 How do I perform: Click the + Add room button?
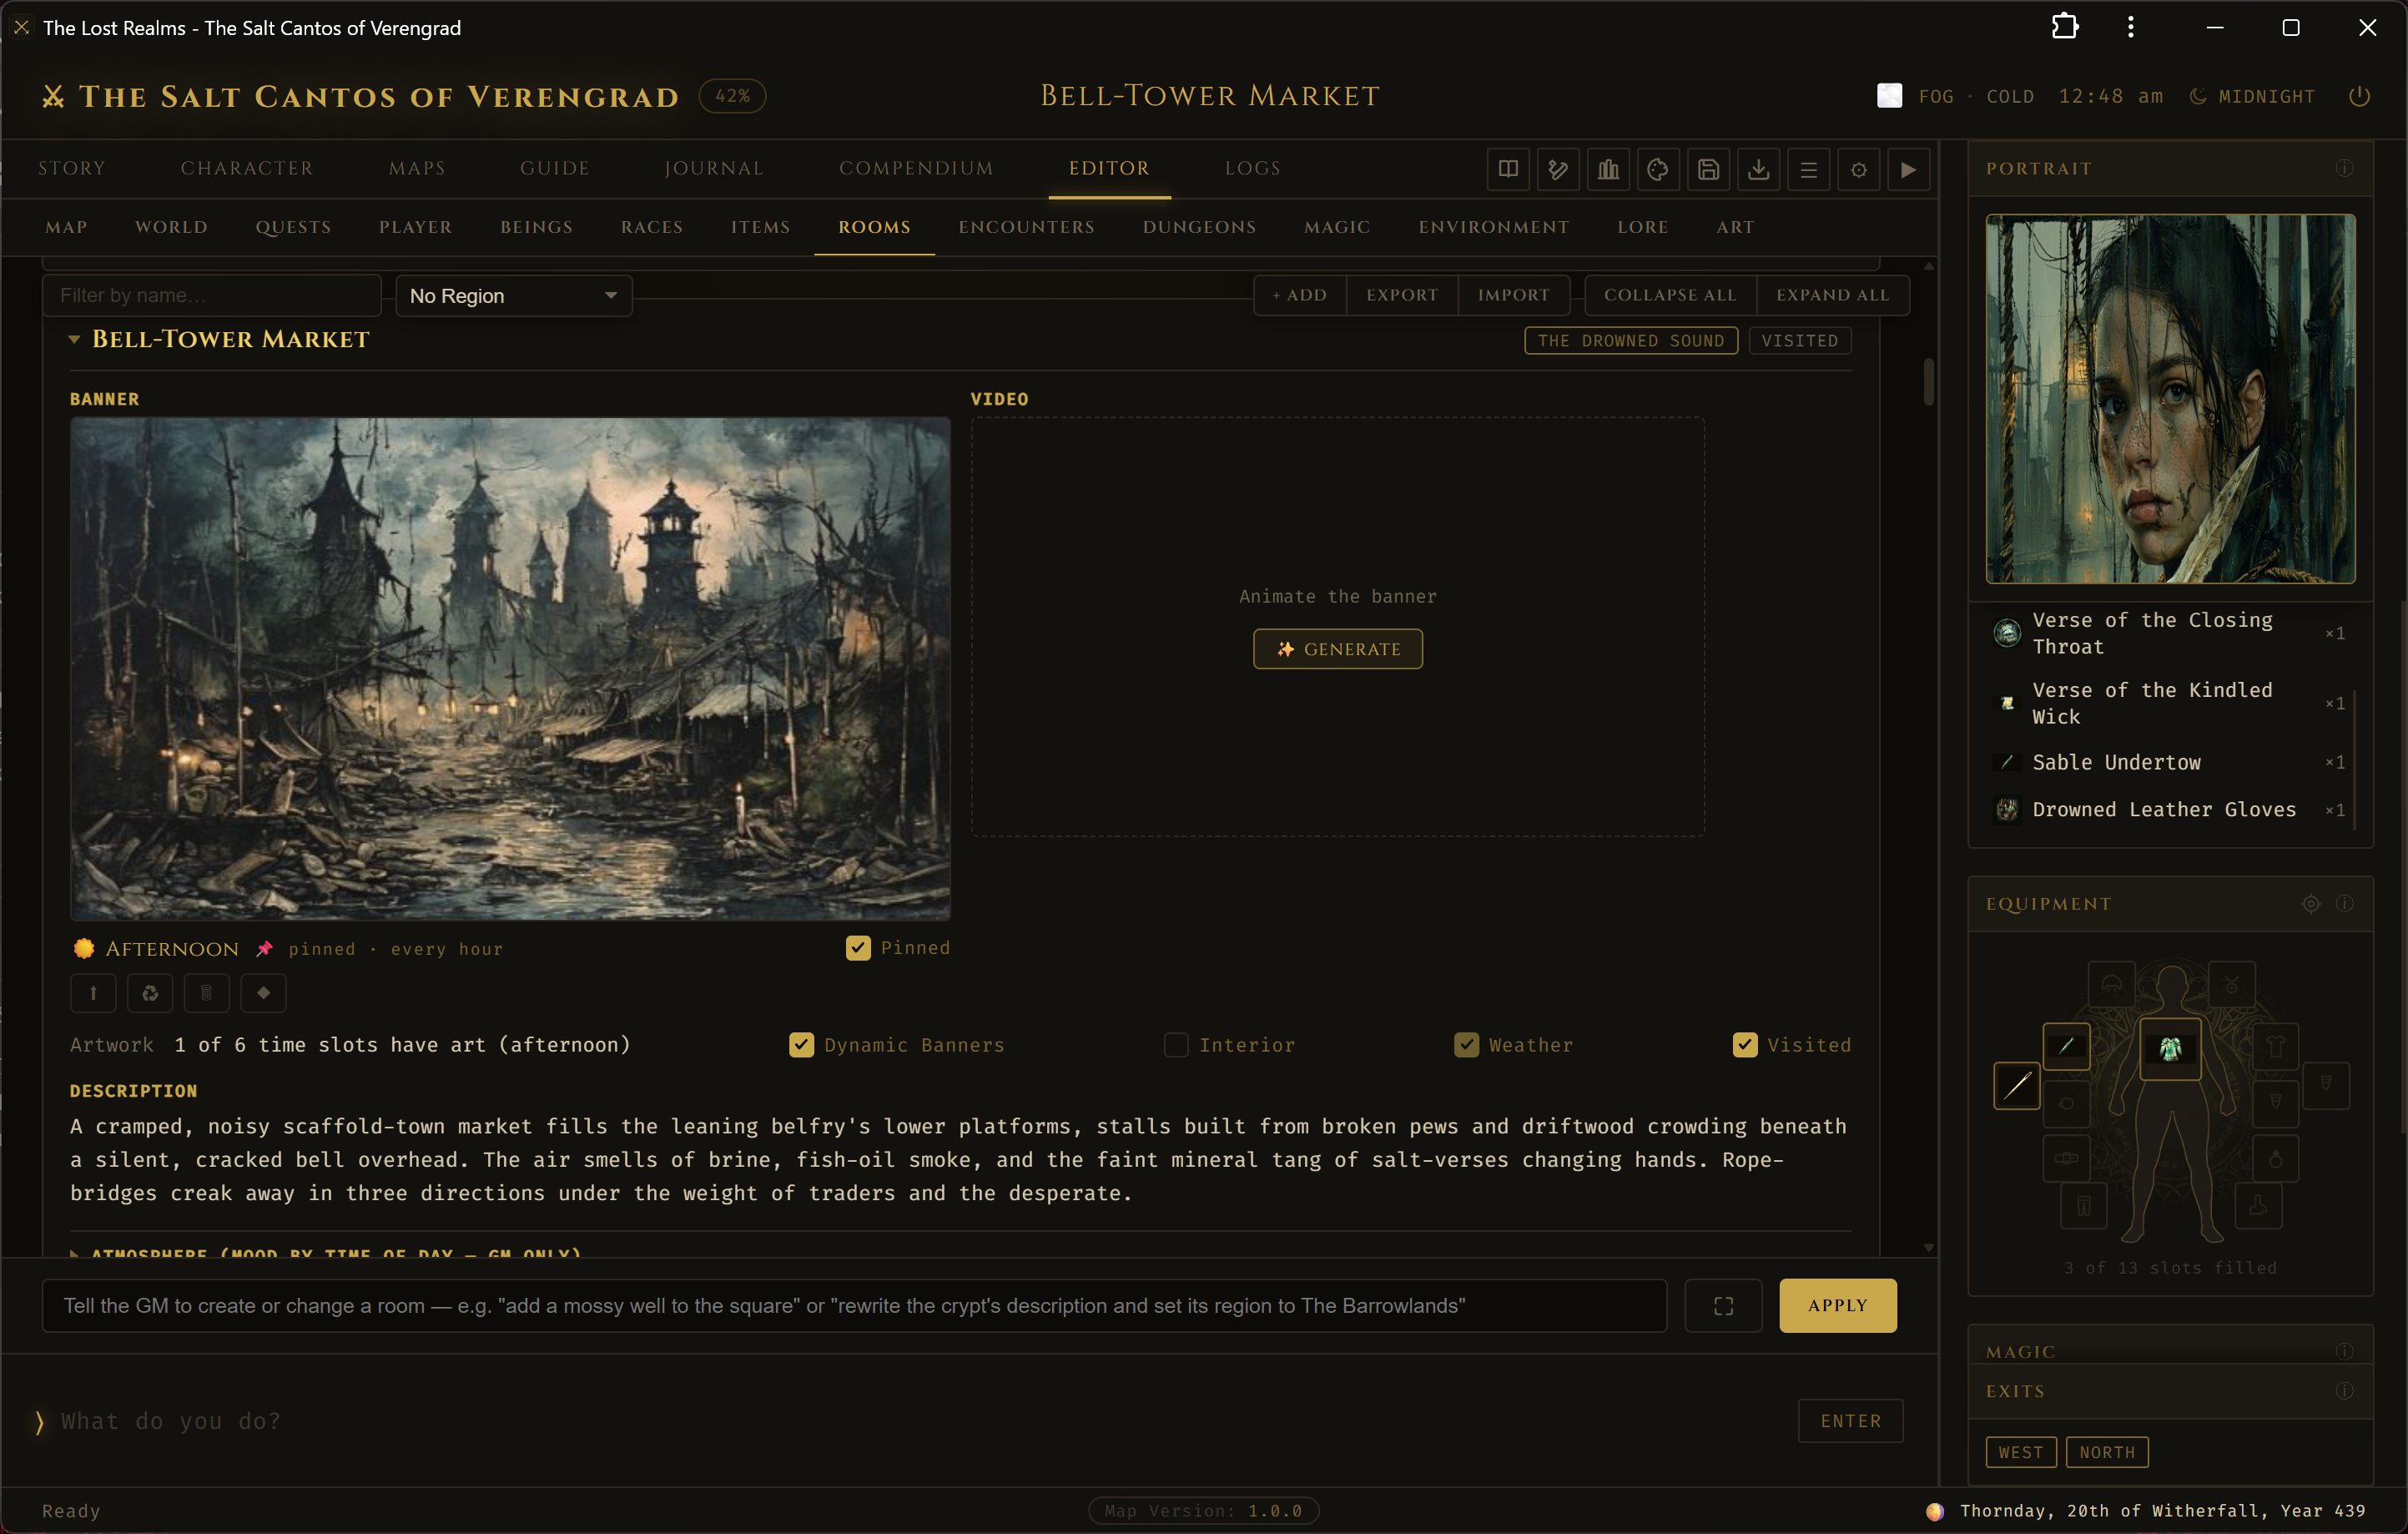pos(1300,295)
